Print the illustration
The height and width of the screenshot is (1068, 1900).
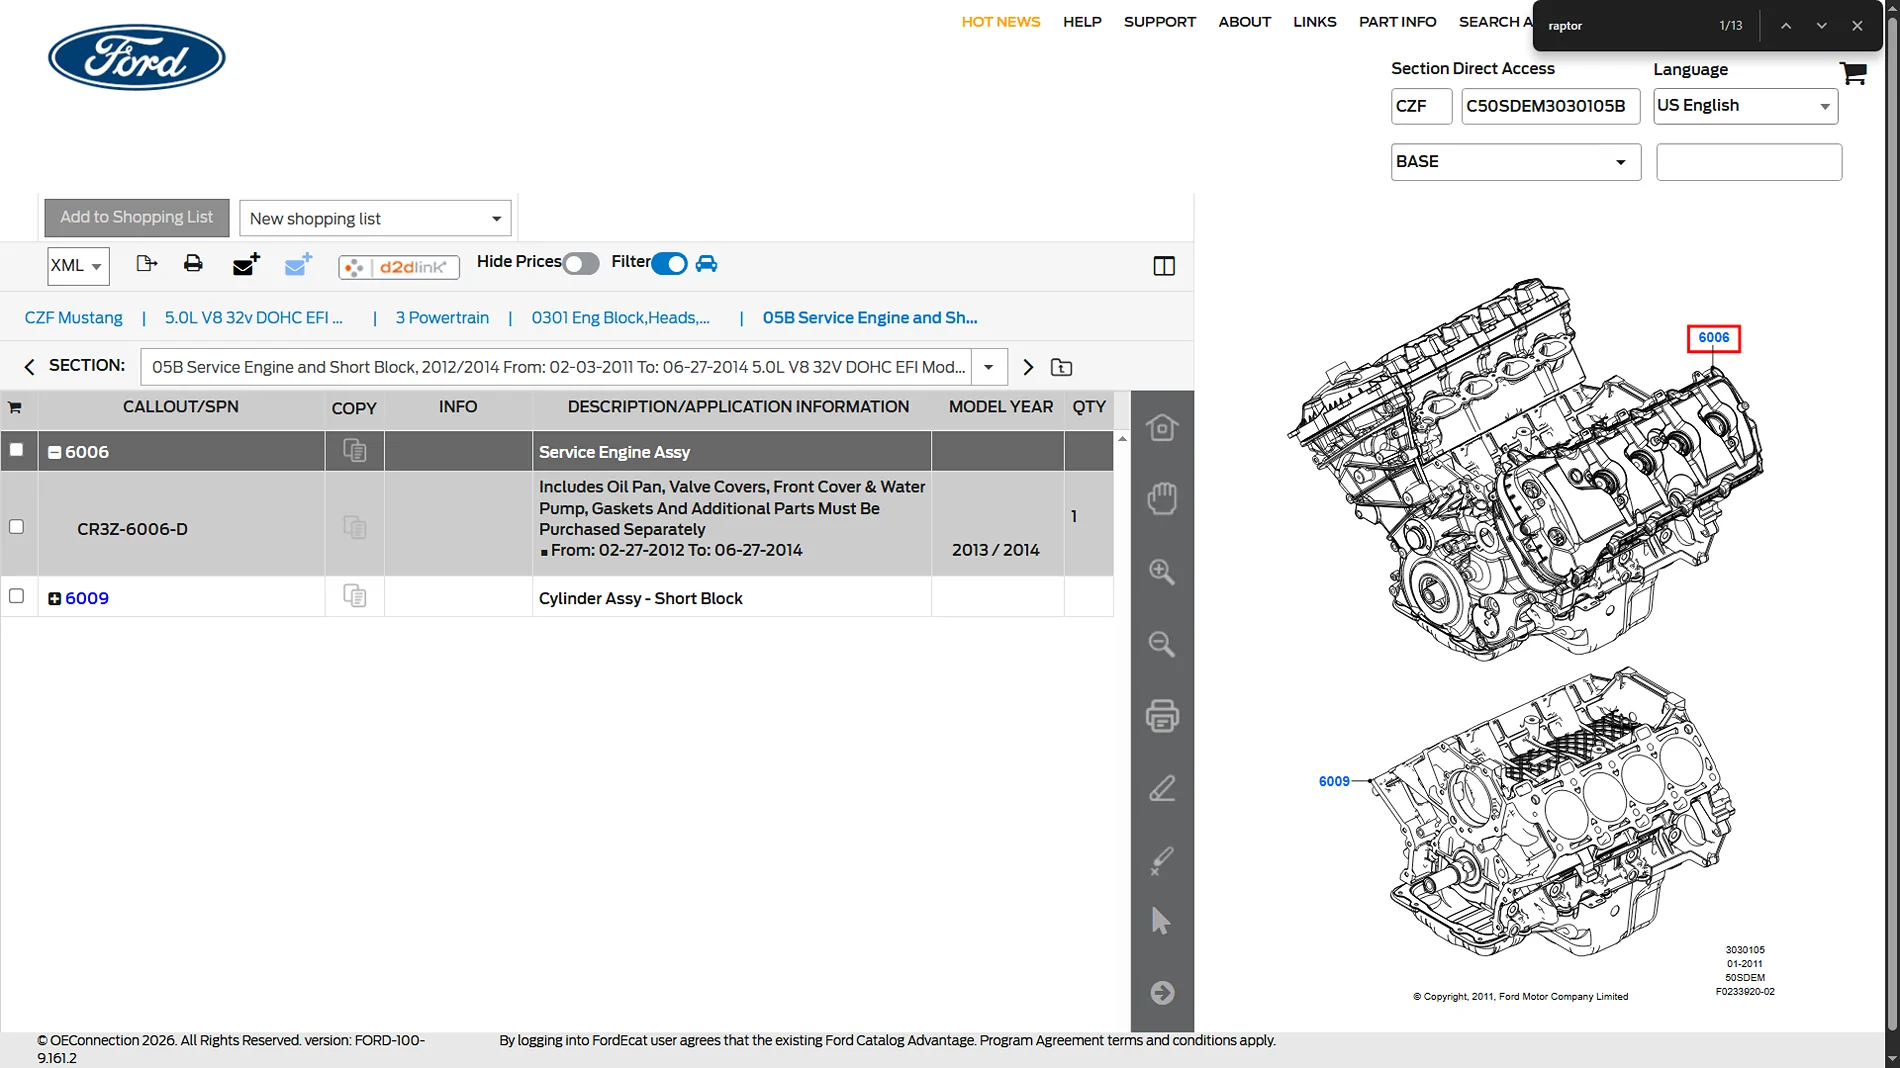coord(1162,716)
